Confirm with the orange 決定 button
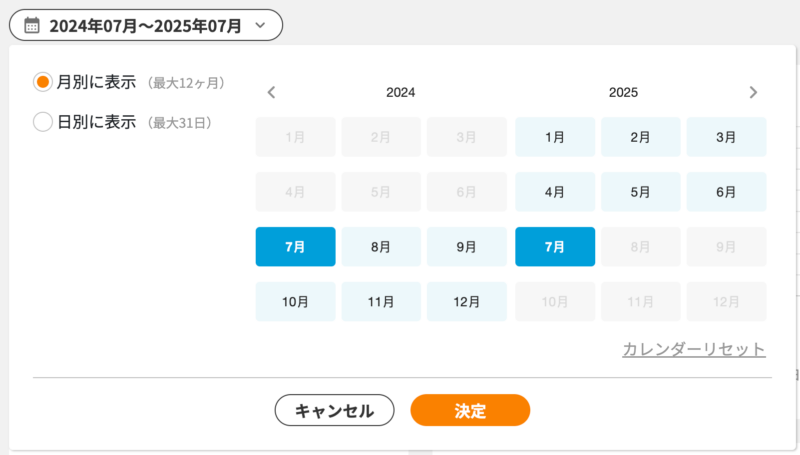Image resolution: width=800 pixels, height=455 pixels. pyautogui.click(x=469, y=410)
